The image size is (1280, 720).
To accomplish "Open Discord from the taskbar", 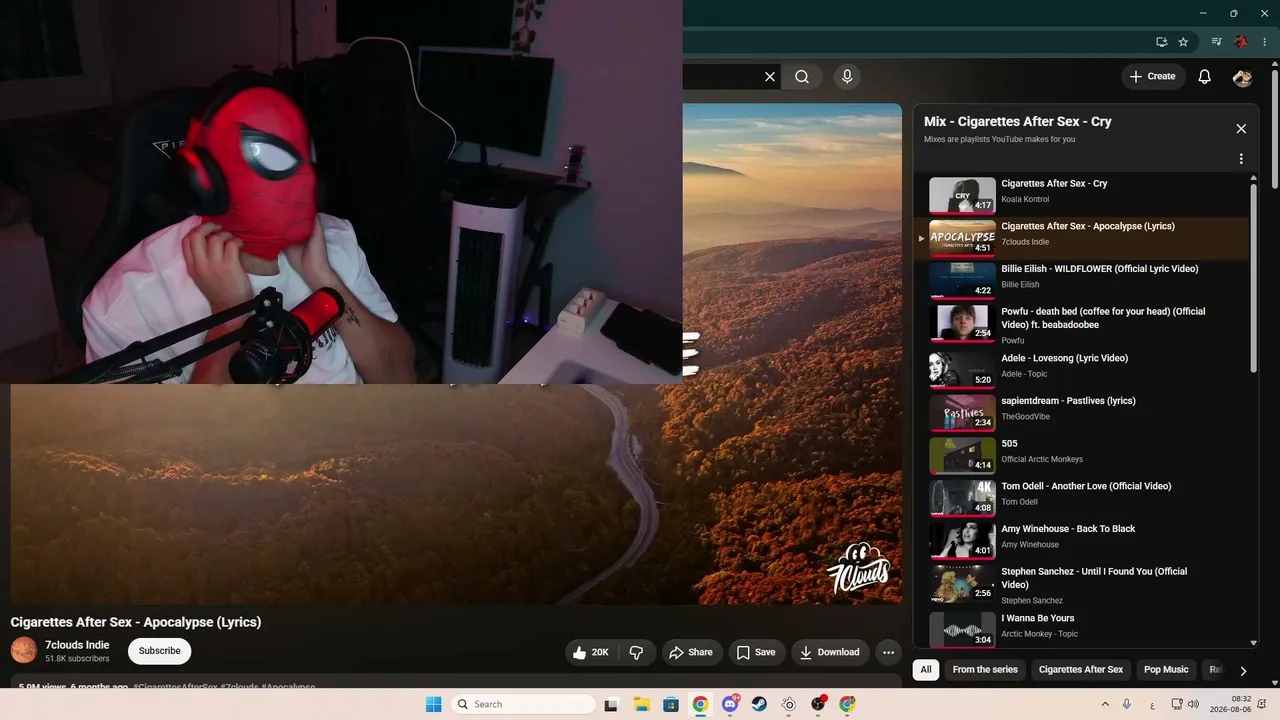I will (x=730, y=704).
